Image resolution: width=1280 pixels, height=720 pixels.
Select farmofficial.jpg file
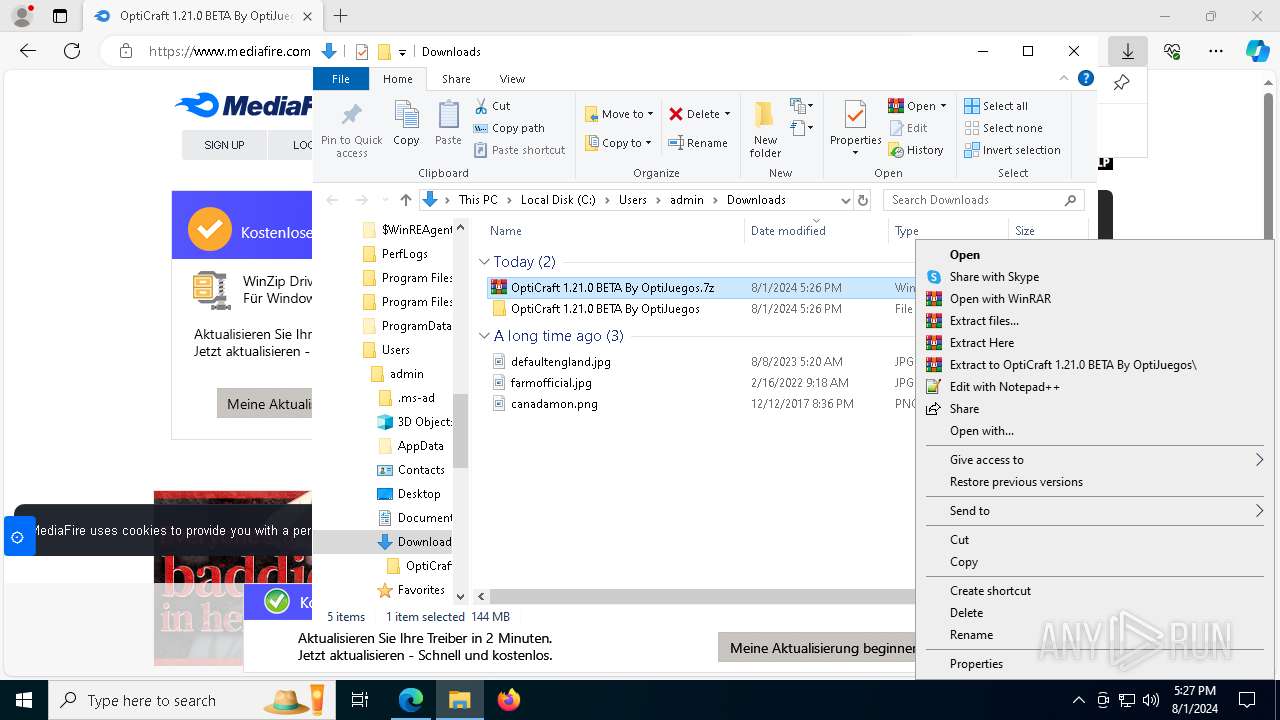[x=551, y=383]
